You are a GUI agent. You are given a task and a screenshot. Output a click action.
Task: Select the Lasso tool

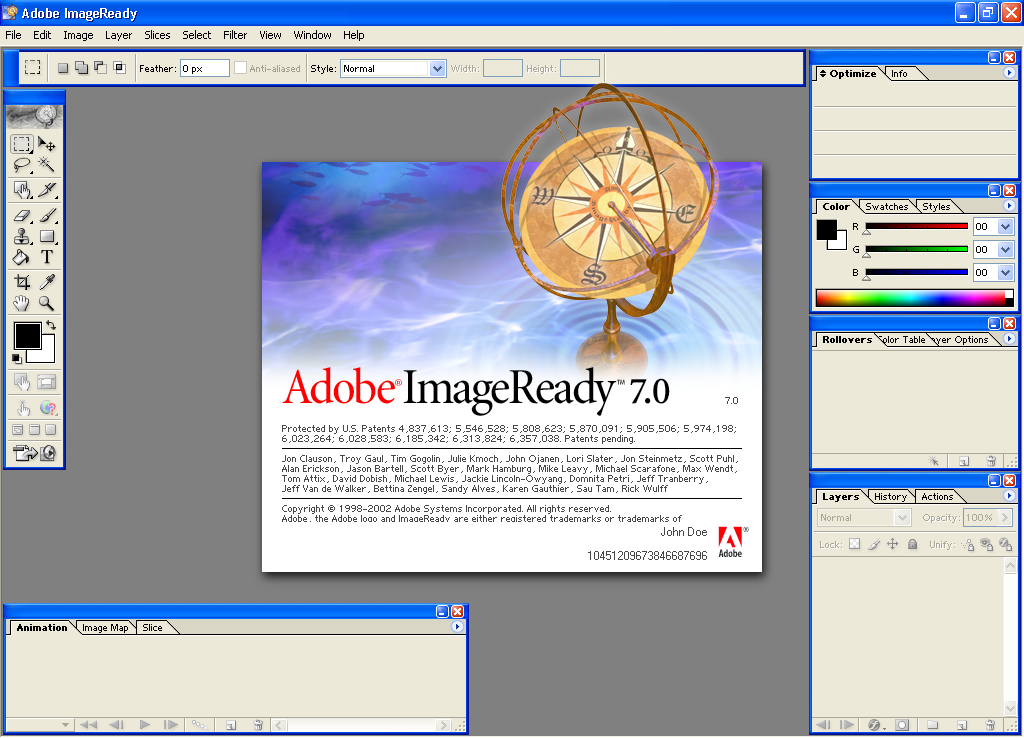click(x=22, y=165)
